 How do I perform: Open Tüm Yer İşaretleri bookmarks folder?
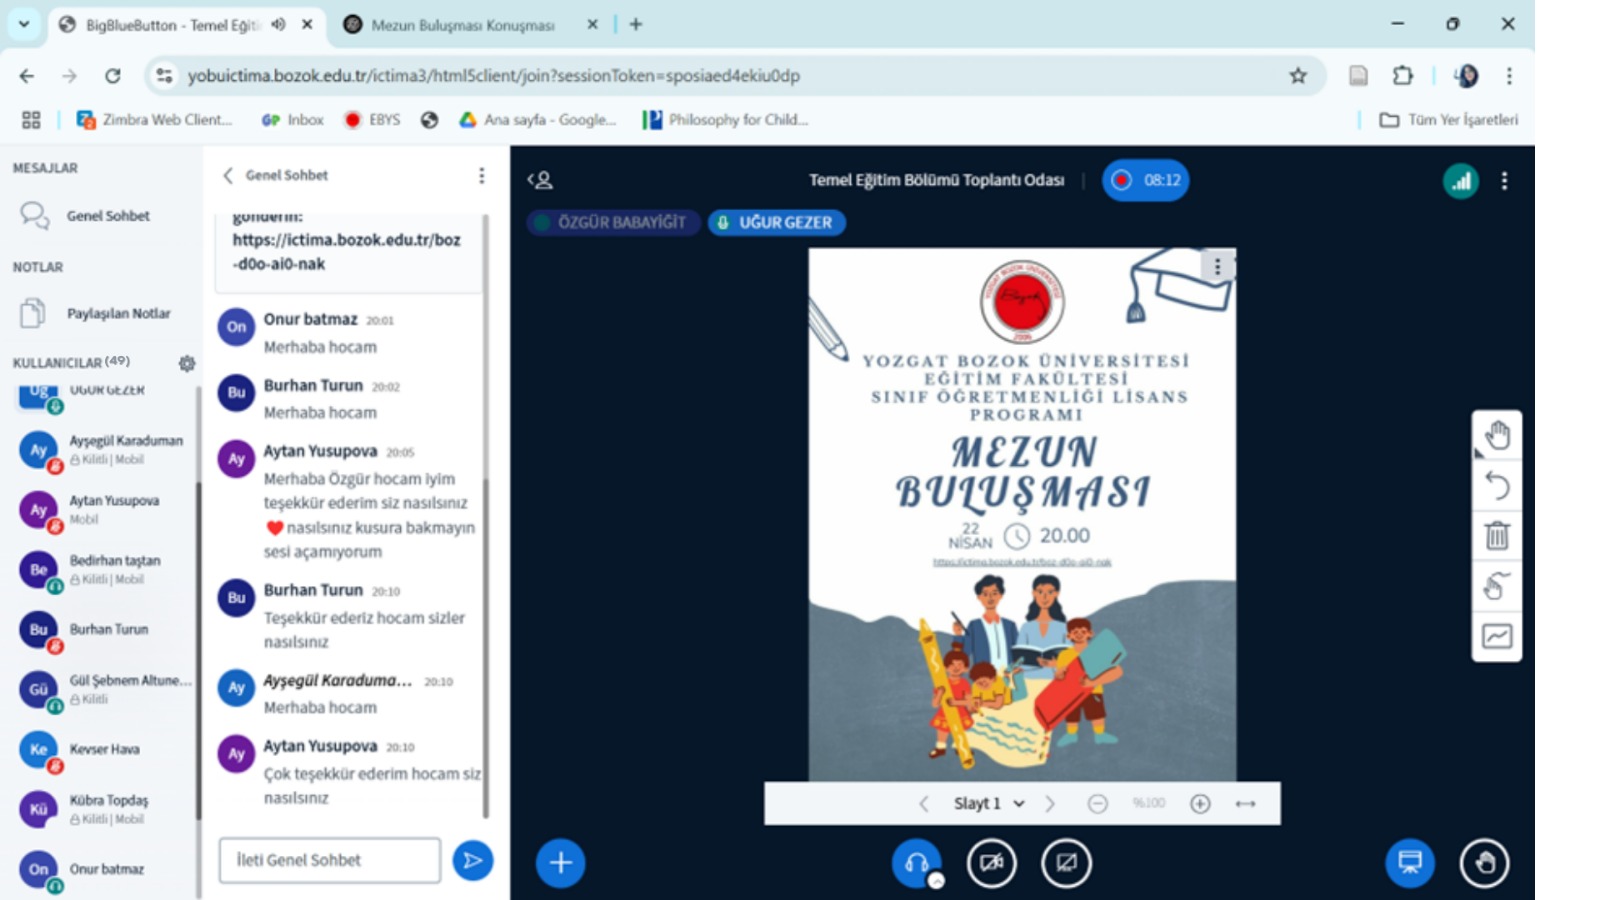tap(1448, 120)
